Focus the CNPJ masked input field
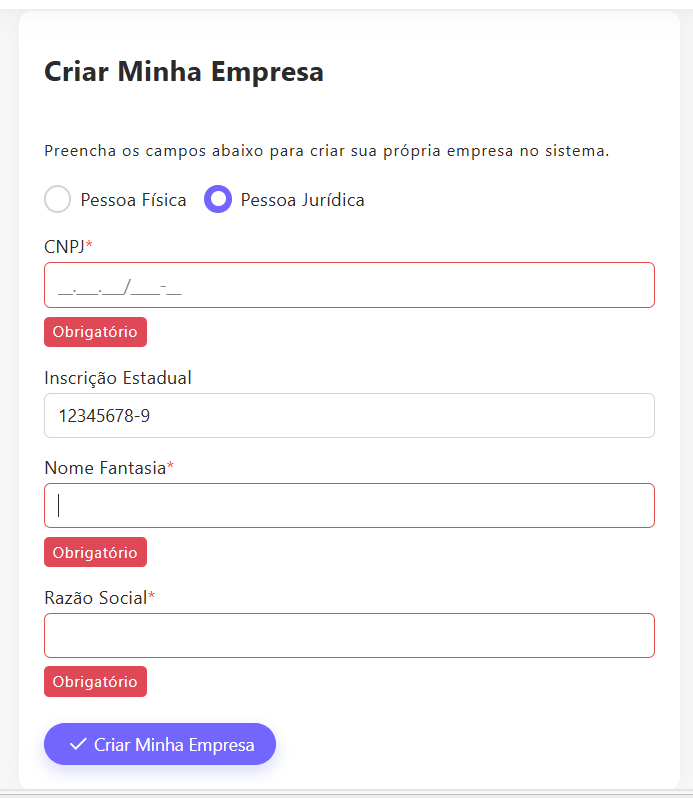Viewport: 693px width, 798px height. (349, 285)
